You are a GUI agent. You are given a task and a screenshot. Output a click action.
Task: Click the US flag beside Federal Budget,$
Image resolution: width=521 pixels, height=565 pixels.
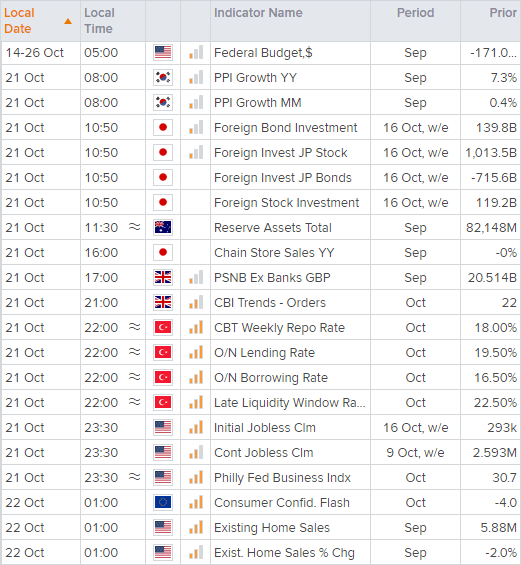pyautogui.click(x=163, y=53)
